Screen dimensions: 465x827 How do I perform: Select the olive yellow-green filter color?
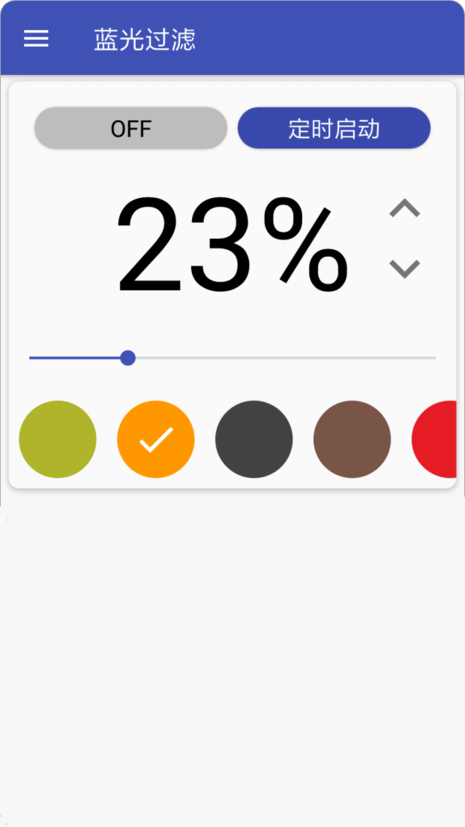tap(57, 439)
